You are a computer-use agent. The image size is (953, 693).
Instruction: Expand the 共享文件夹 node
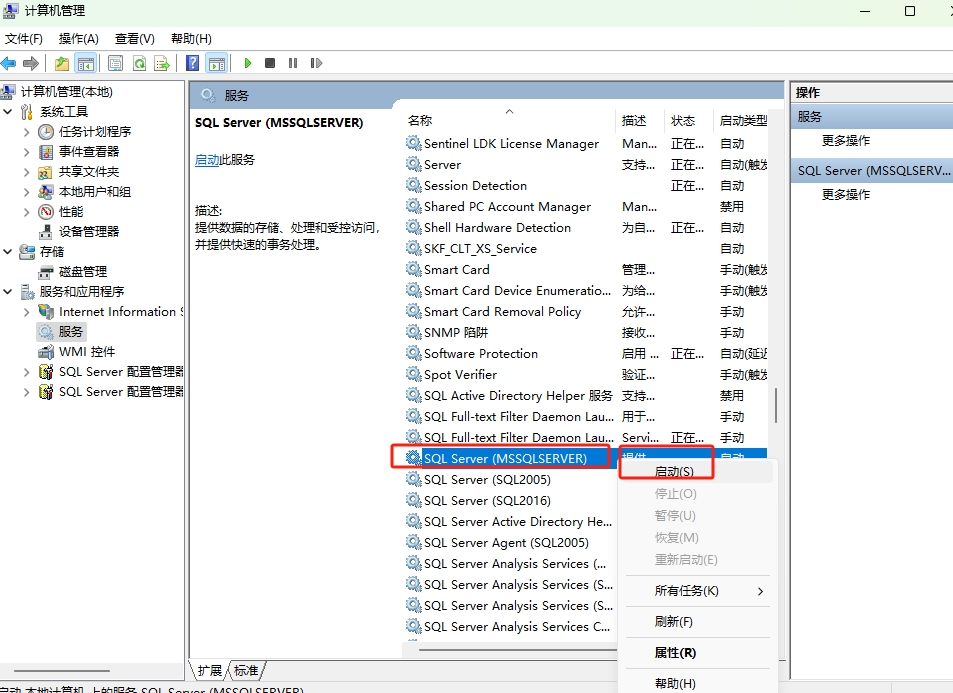26,172
